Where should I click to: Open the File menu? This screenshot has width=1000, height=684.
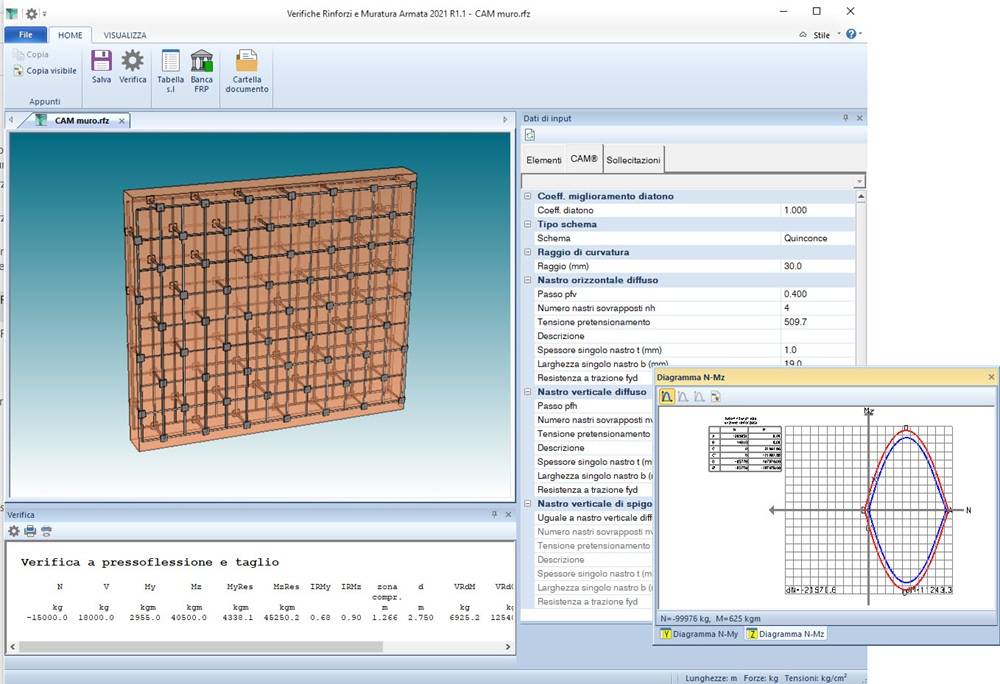click(x=26, y=35)
